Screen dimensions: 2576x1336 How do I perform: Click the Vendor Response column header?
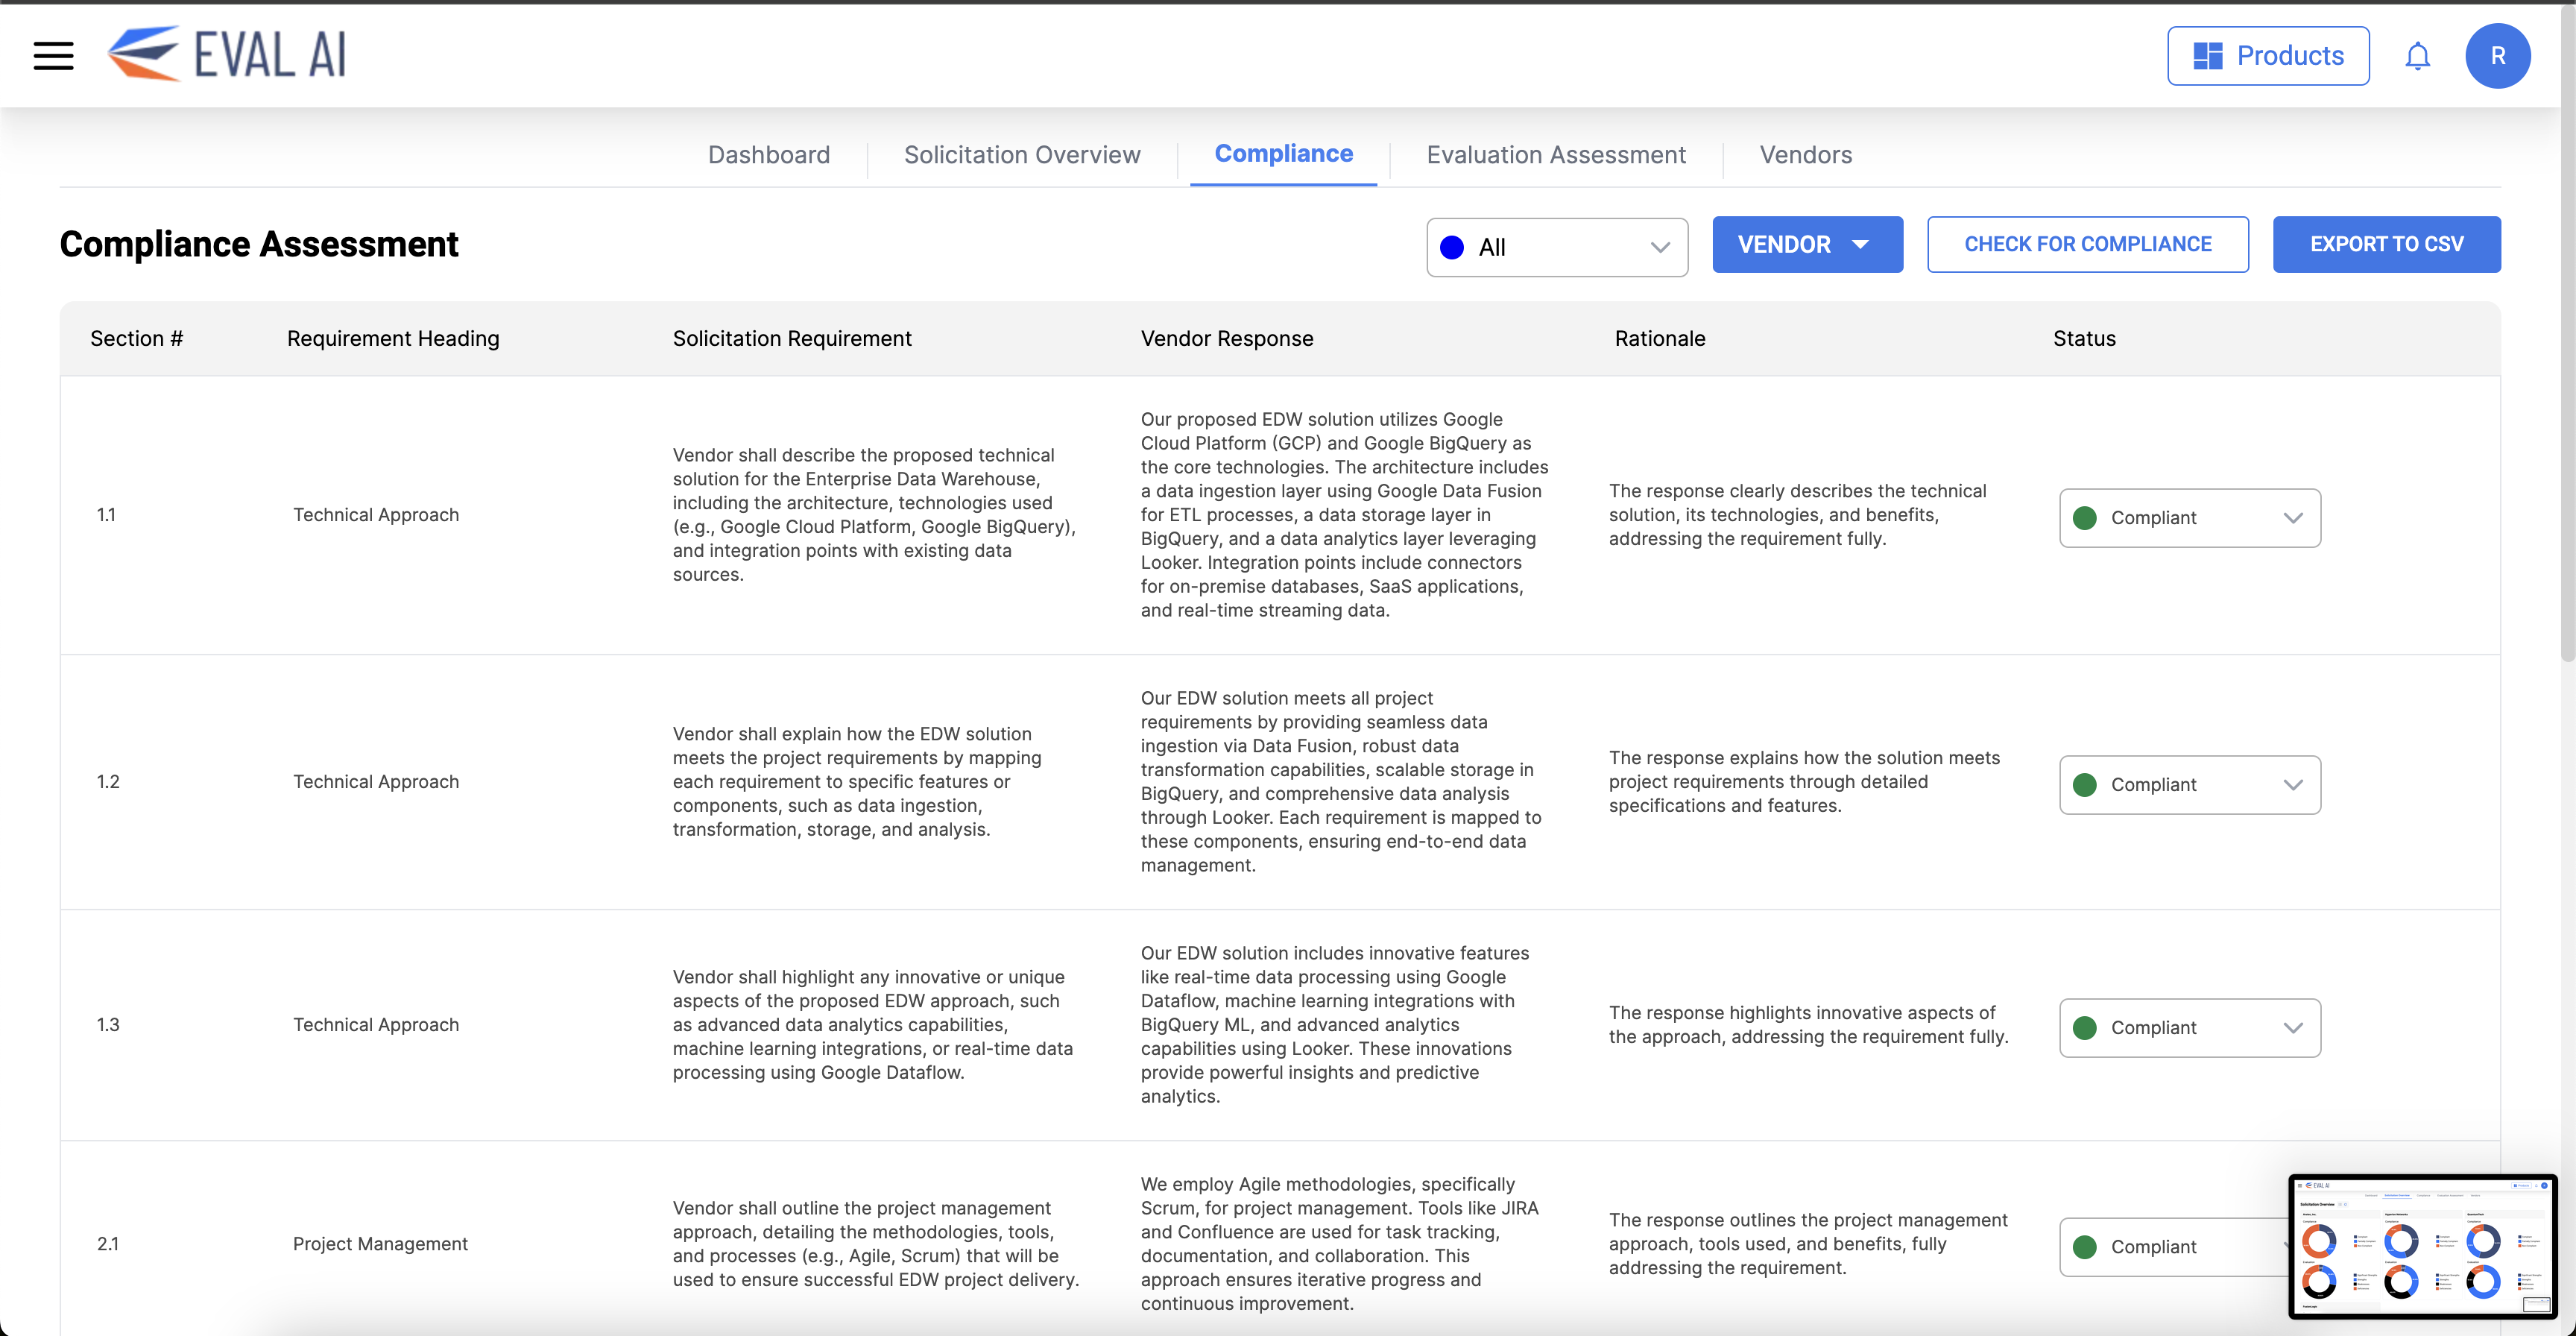(x=1227, y=339)
